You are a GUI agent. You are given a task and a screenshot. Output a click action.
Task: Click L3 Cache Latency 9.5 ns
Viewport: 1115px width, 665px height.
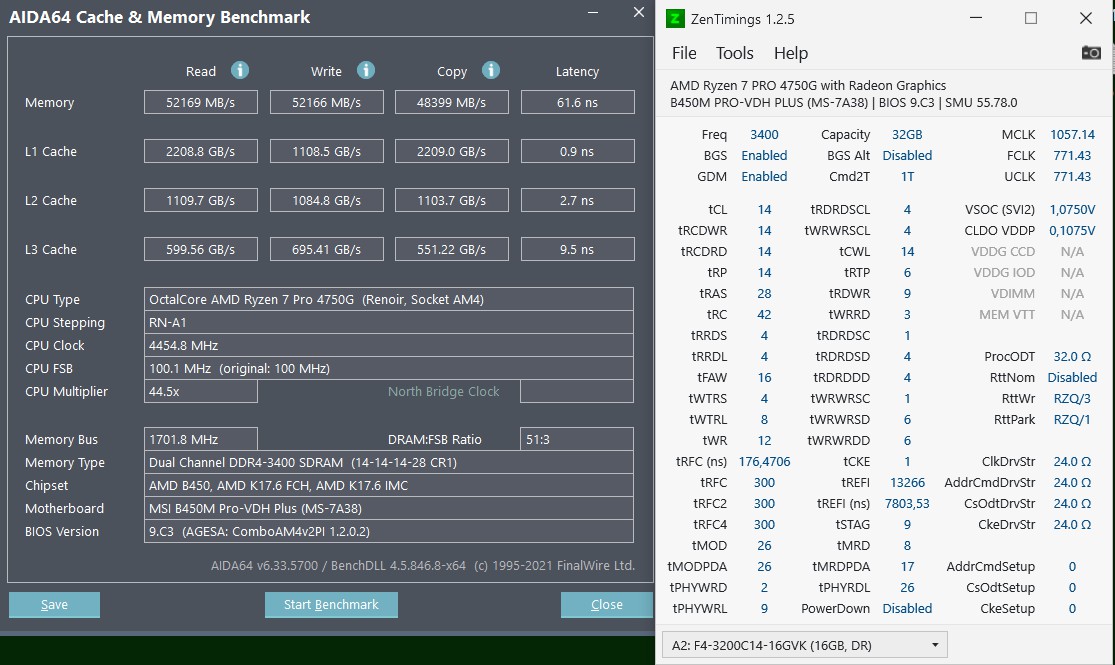pyautogui.click(x=577, y=250)
